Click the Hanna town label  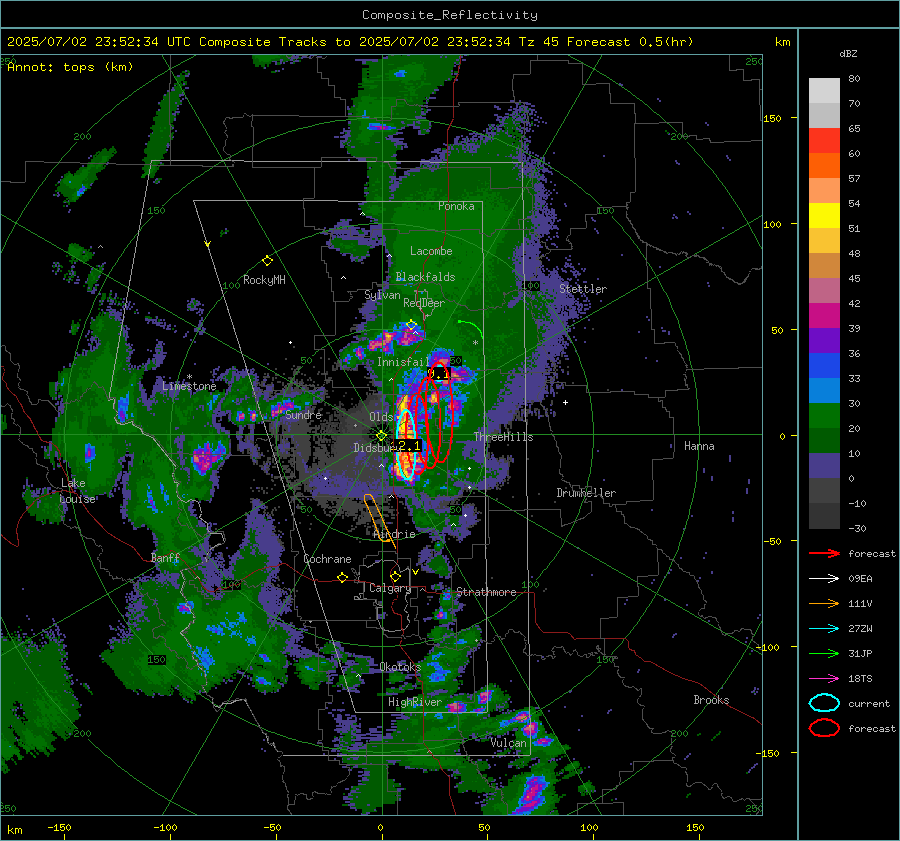pos(699,446)
